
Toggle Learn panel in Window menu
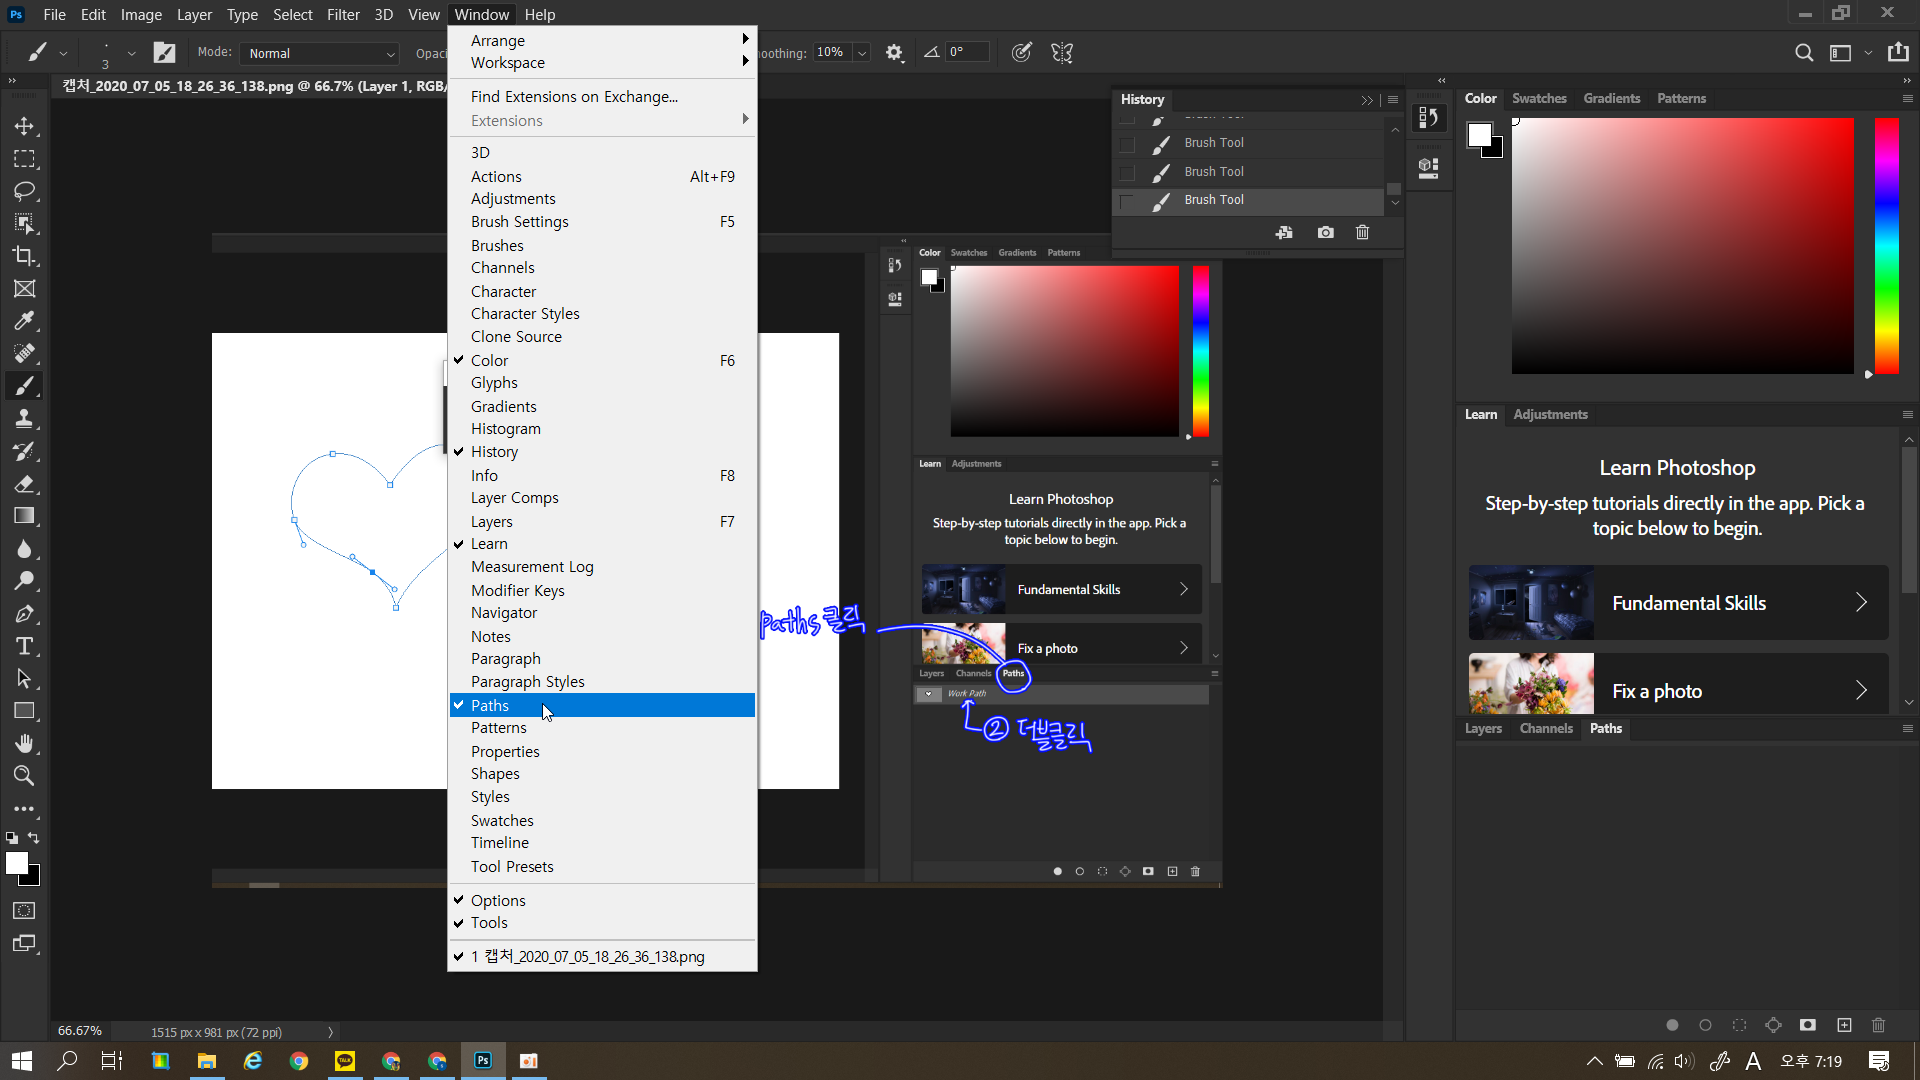(489, 544)
